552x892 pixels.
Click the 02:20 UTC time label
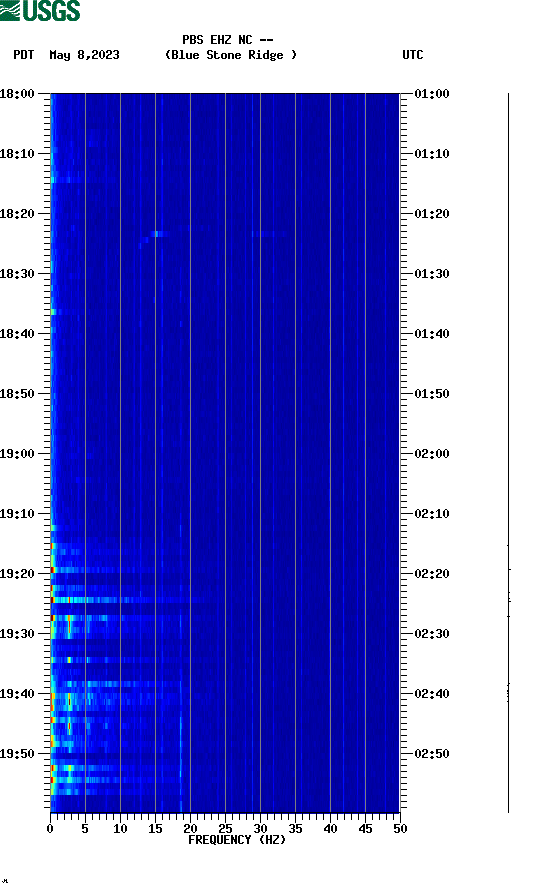(432, 574)
